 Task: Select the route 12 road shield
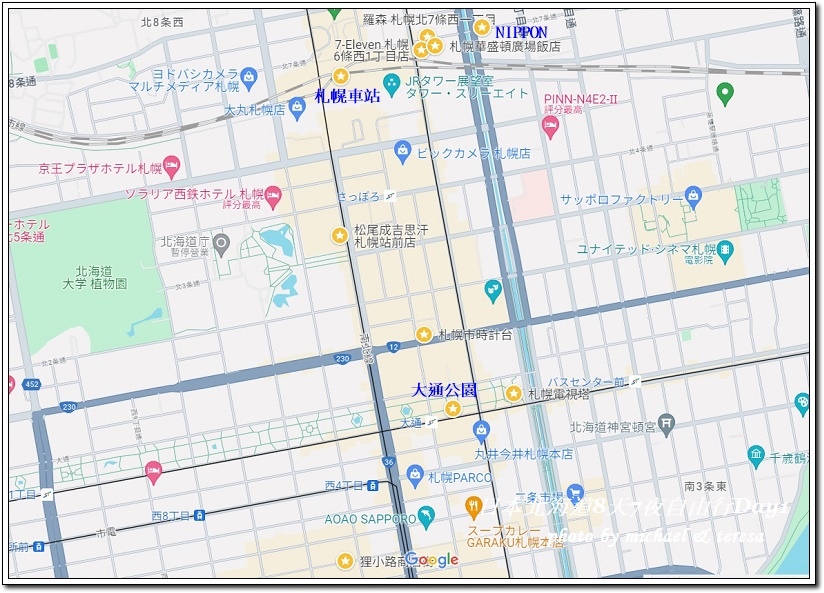click(393, 346)
